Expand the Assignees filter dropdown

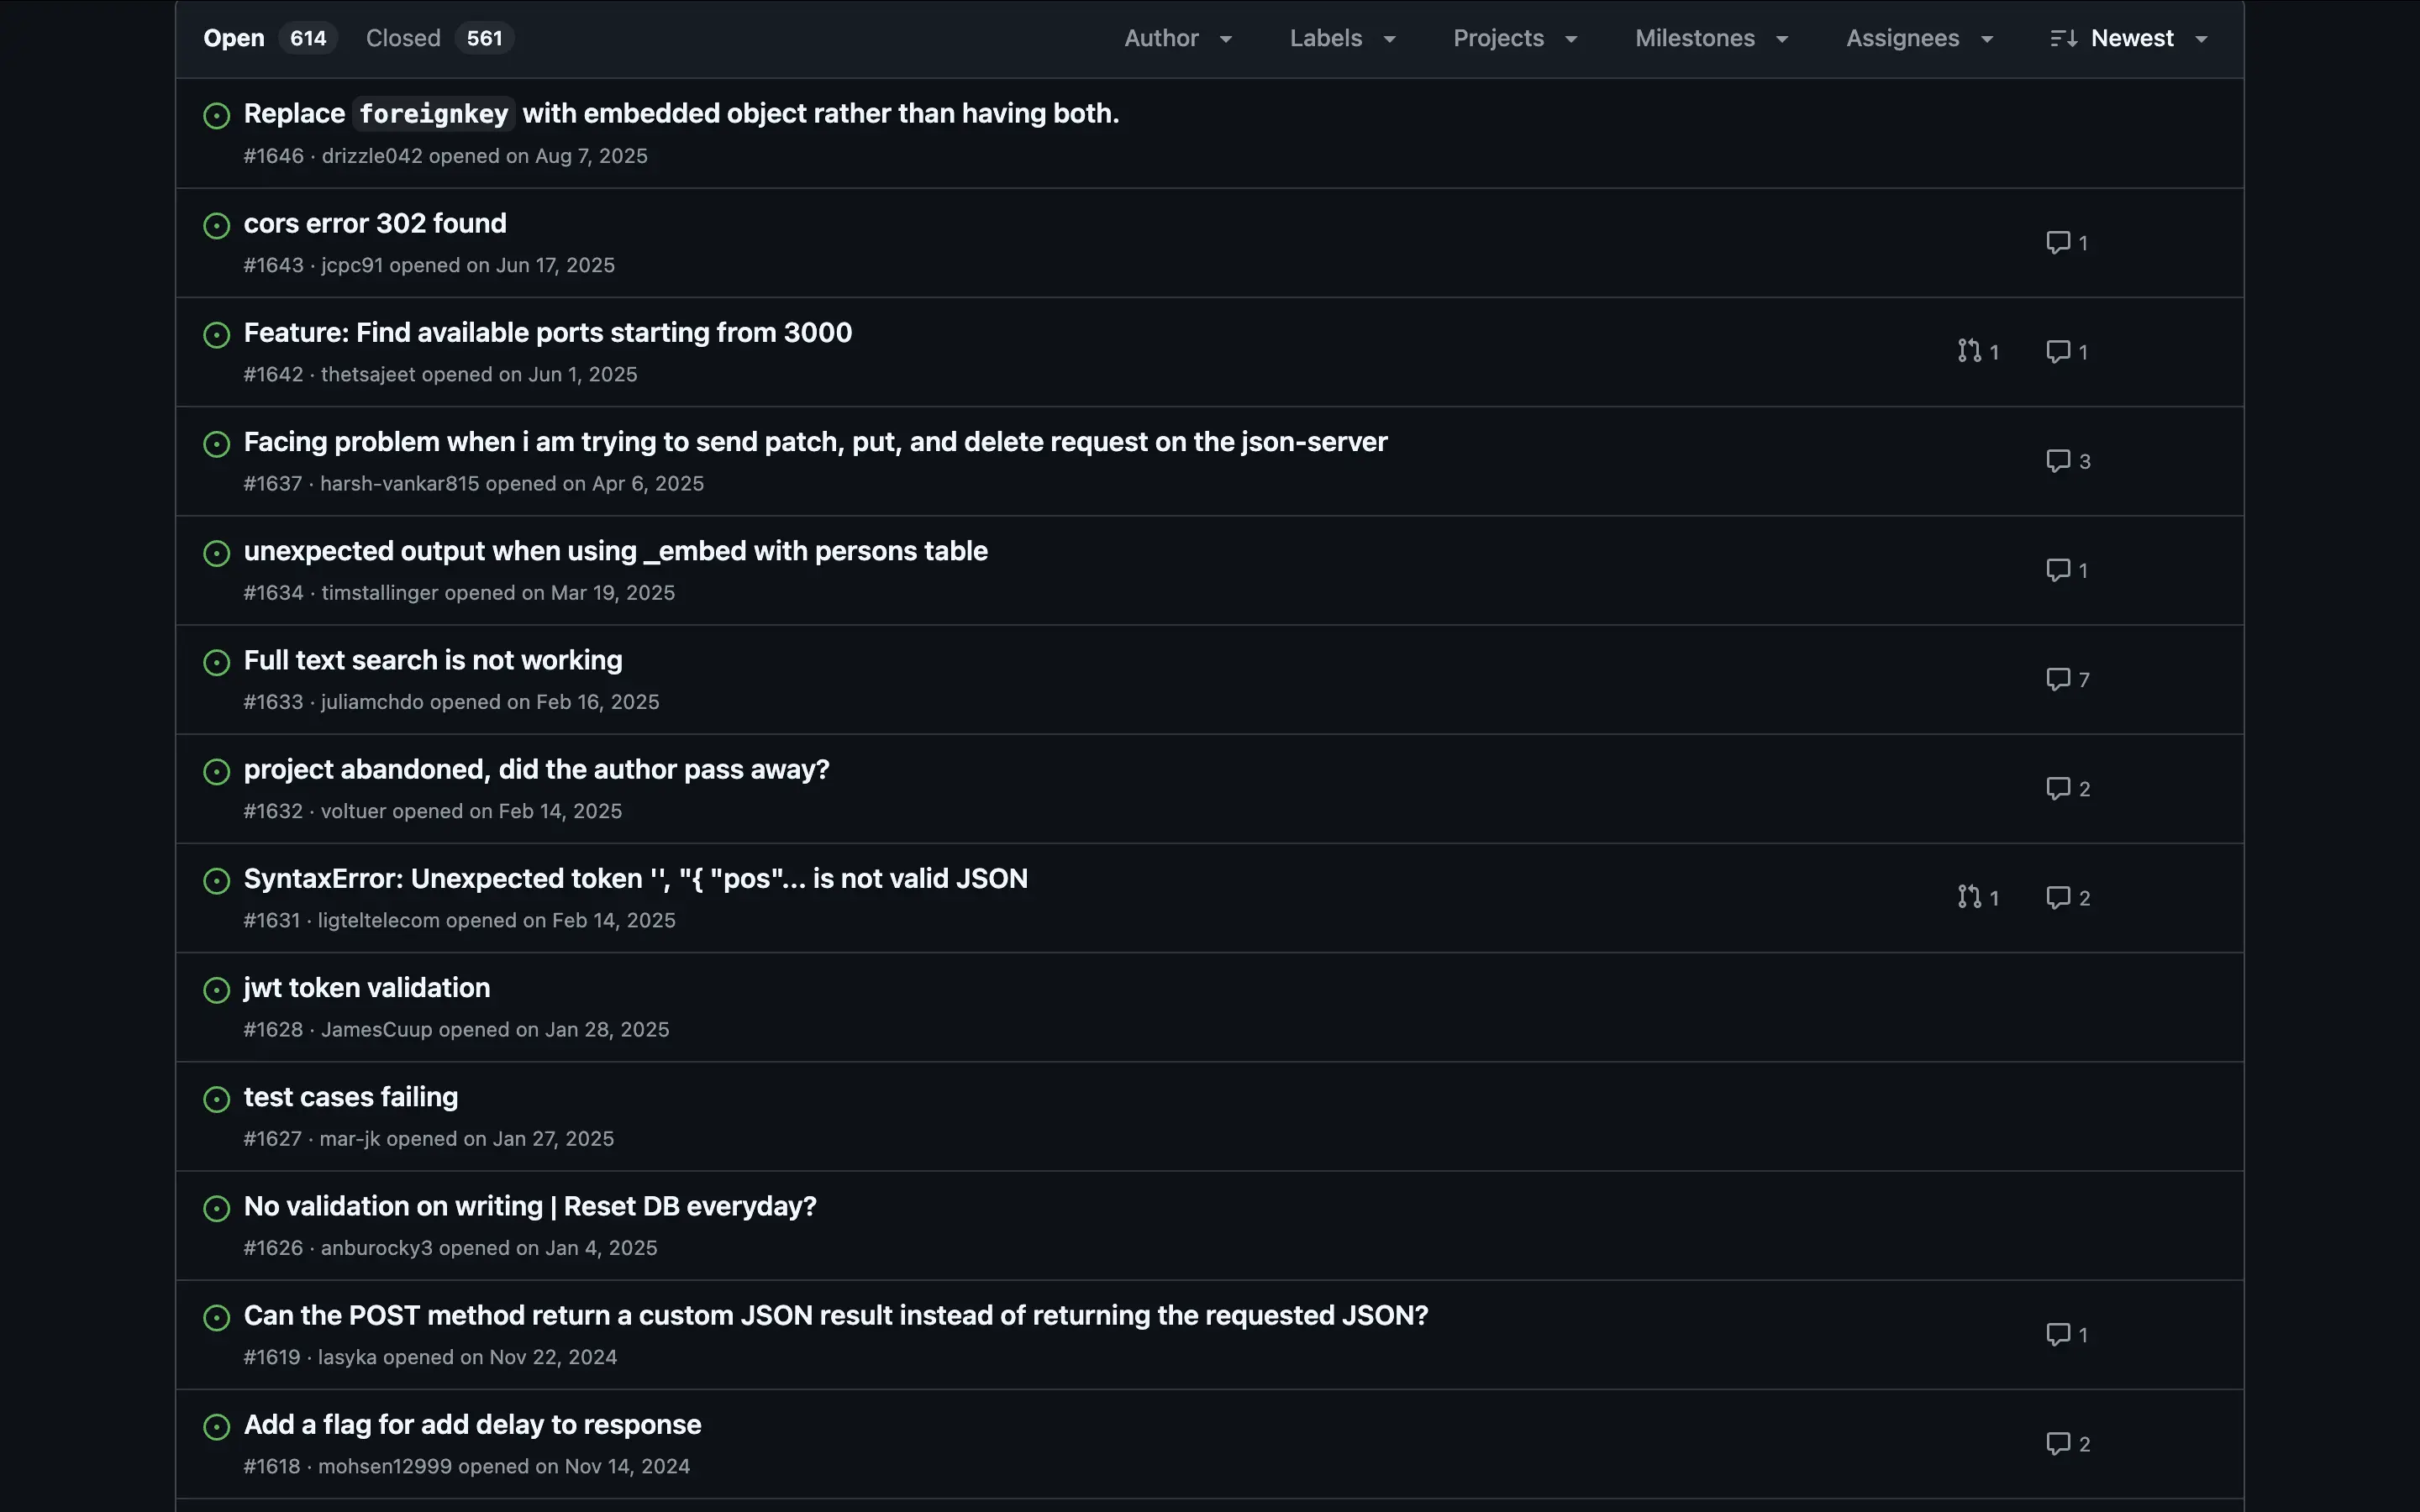[1919, 39]
